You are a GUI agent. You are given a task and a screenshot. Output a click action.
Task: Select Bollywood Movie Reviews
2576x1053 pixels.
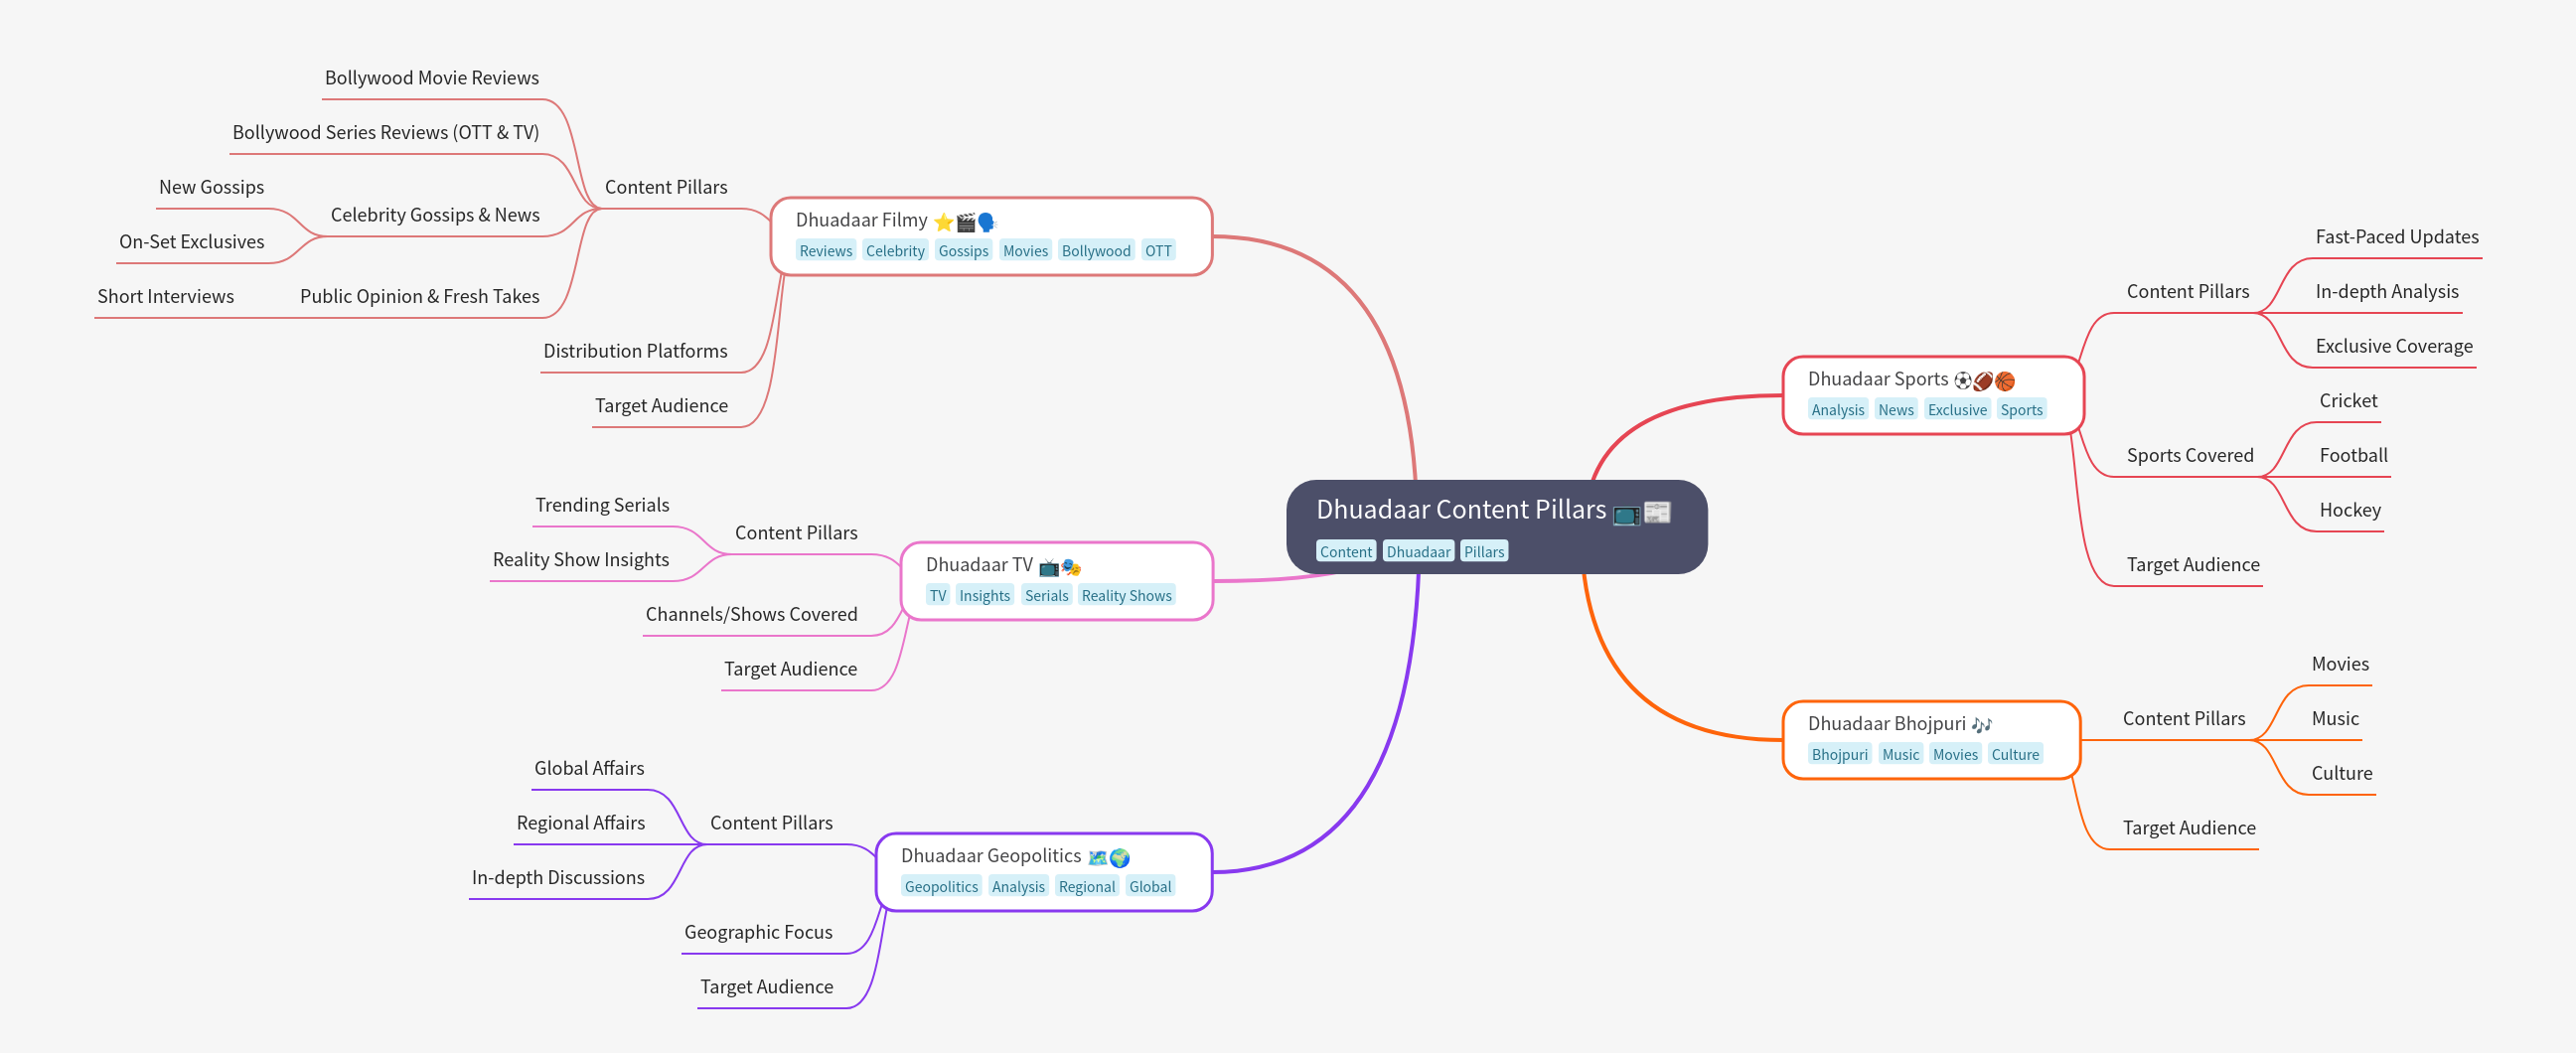click(432, 78)
